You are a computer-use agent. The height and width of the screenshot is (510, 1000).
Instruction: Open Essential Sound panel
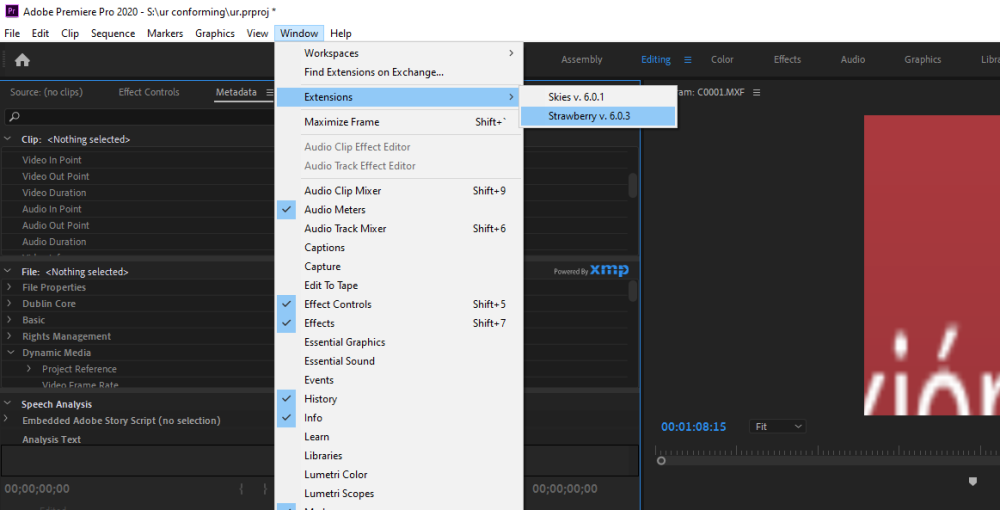pyautogui.click(x=399, y=361)
